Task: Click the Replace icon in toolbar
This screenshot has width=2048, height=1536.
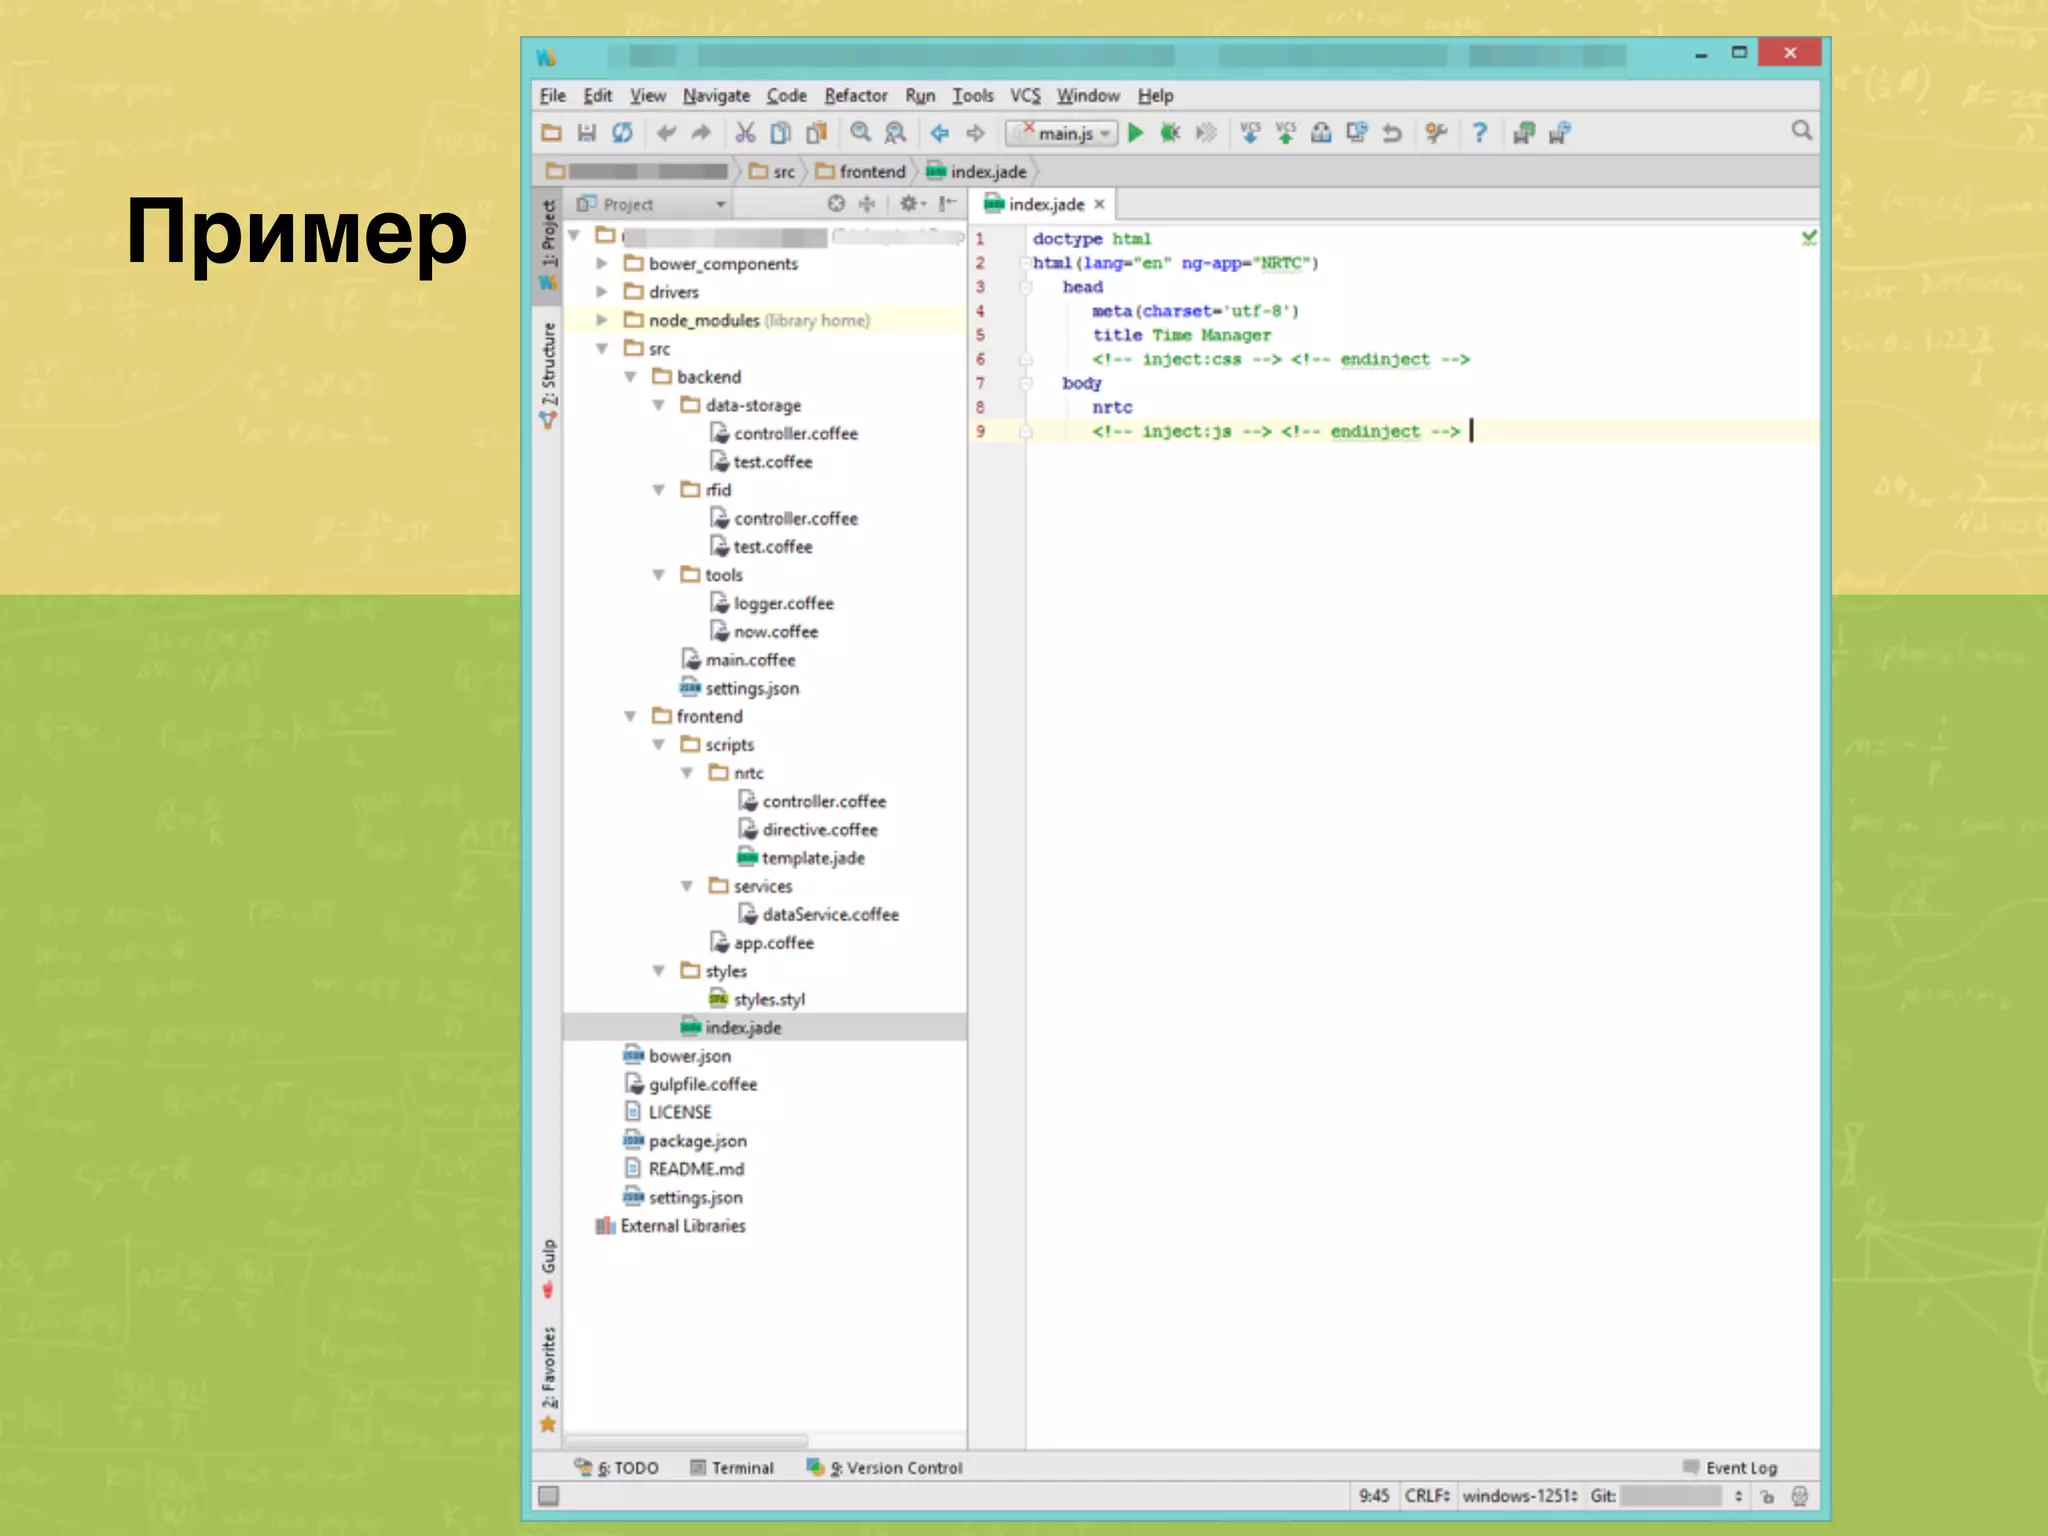Action: [896, 132]
